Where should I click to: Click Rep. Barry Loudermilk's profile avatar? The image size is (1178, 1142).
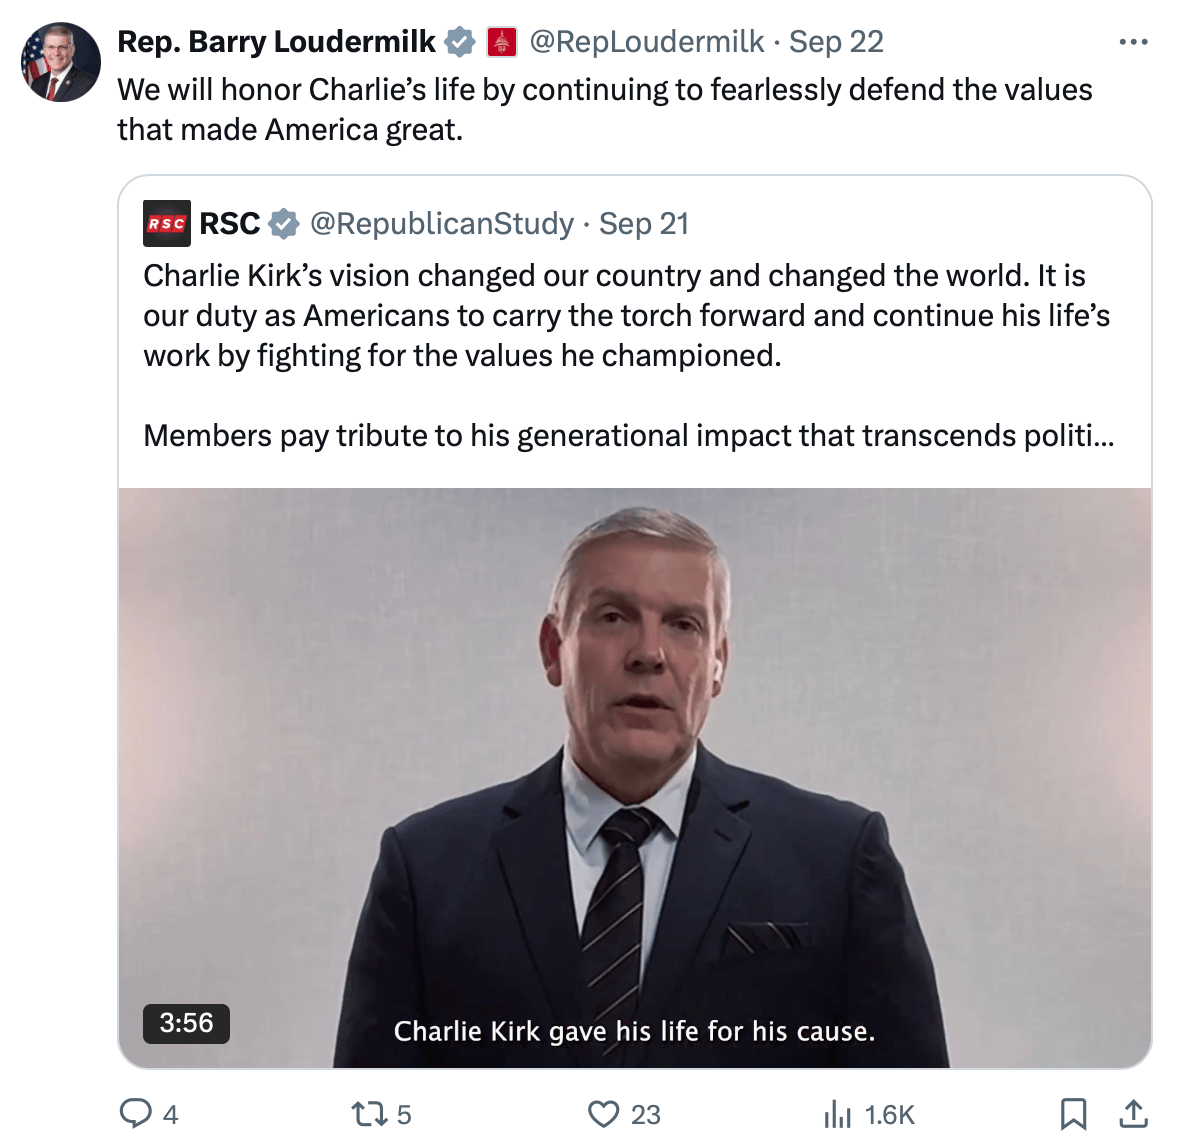(61, 62)
